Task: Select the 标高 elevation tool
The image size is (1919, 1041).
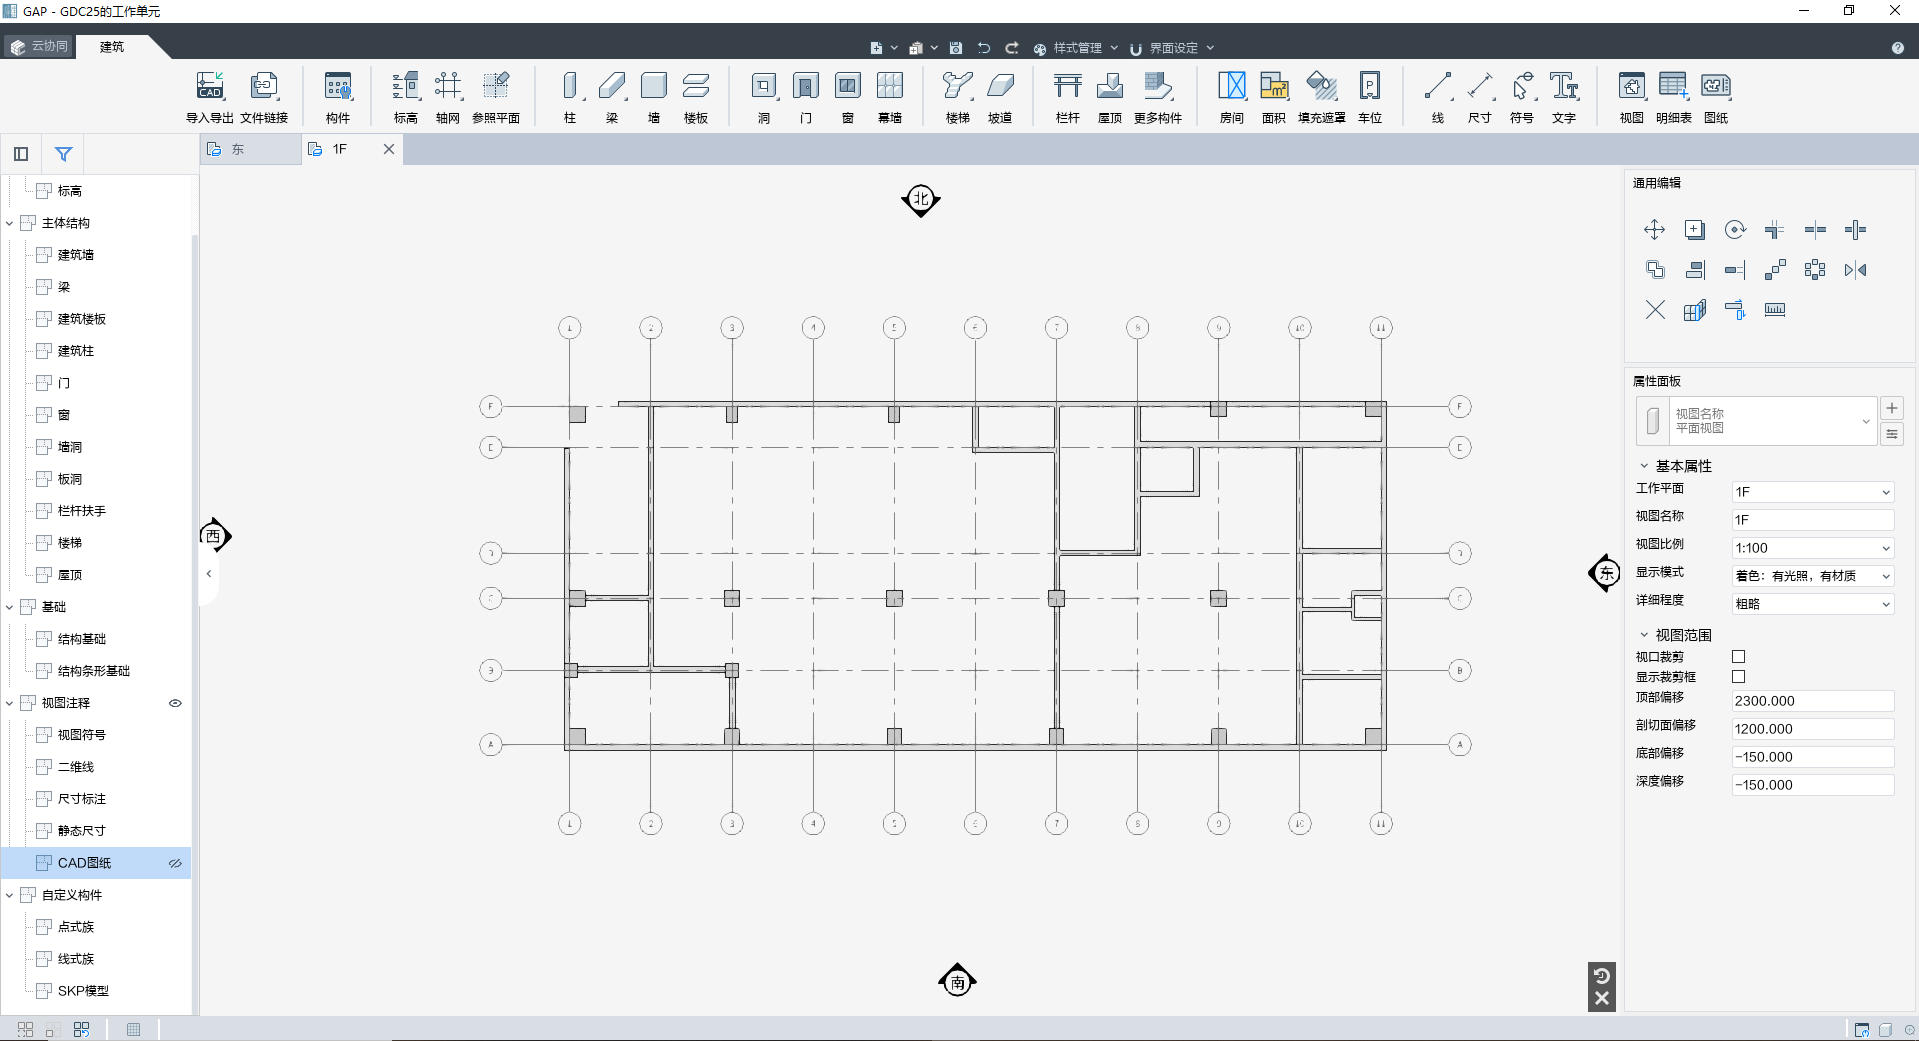Action: click(405, 97)
